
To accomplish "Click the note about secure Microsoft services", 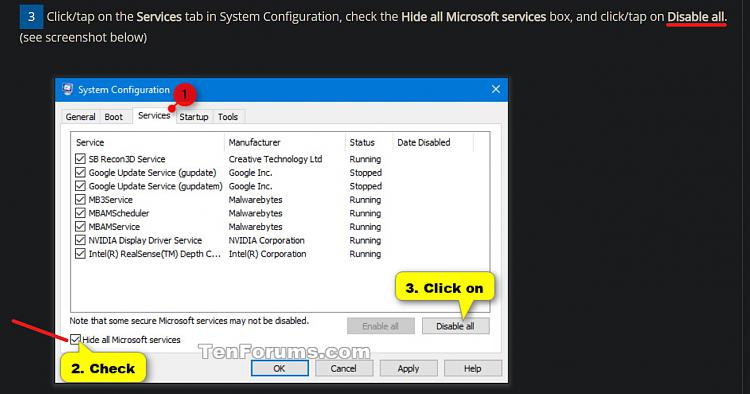I will [x=189, y=320].
